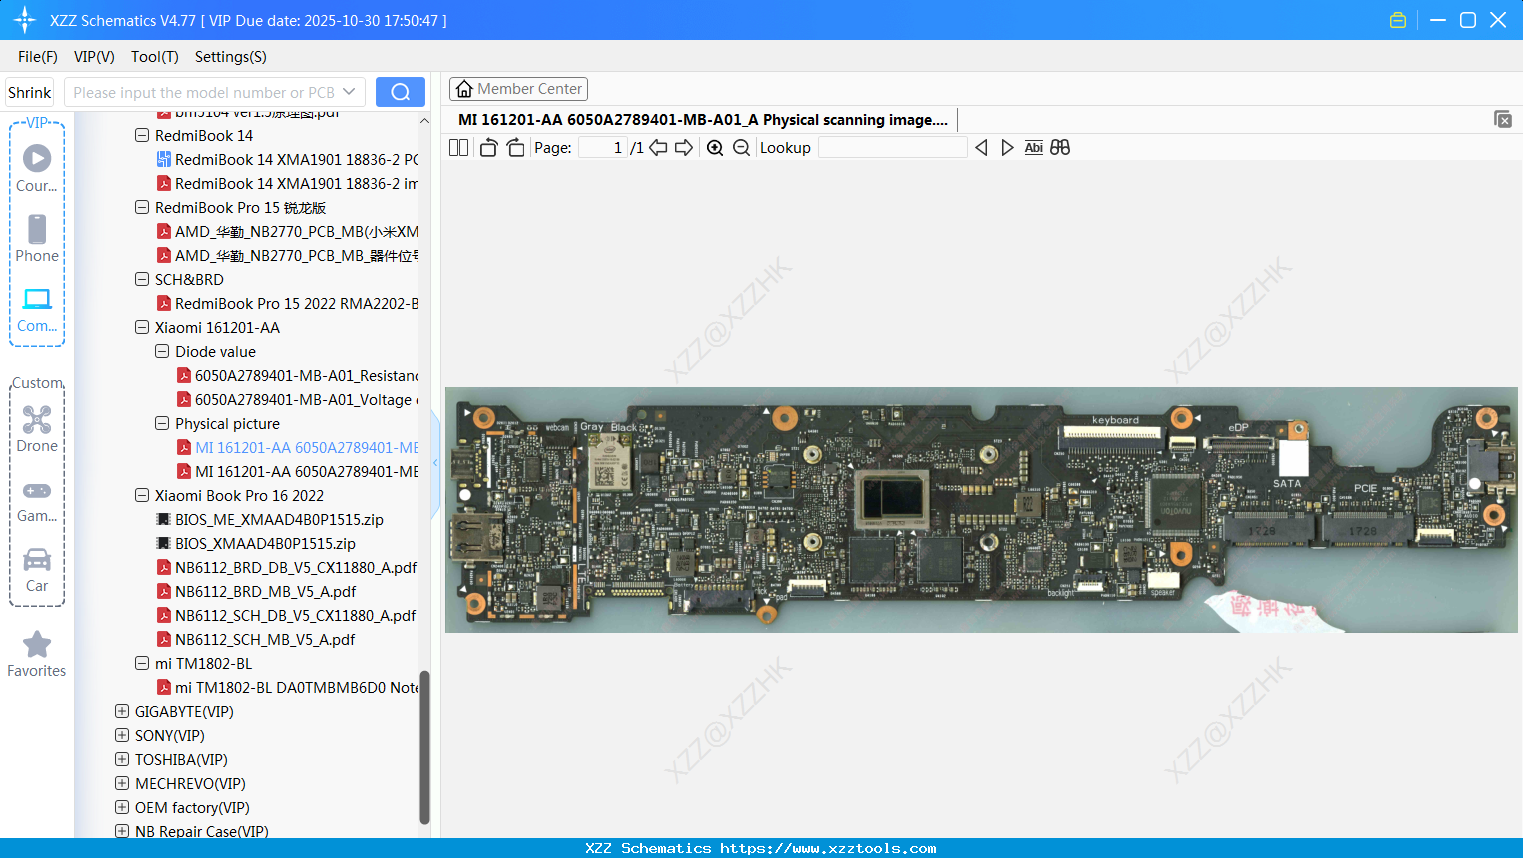
Task: Click the Lookup text field
Action: click(x=893, y=148)
